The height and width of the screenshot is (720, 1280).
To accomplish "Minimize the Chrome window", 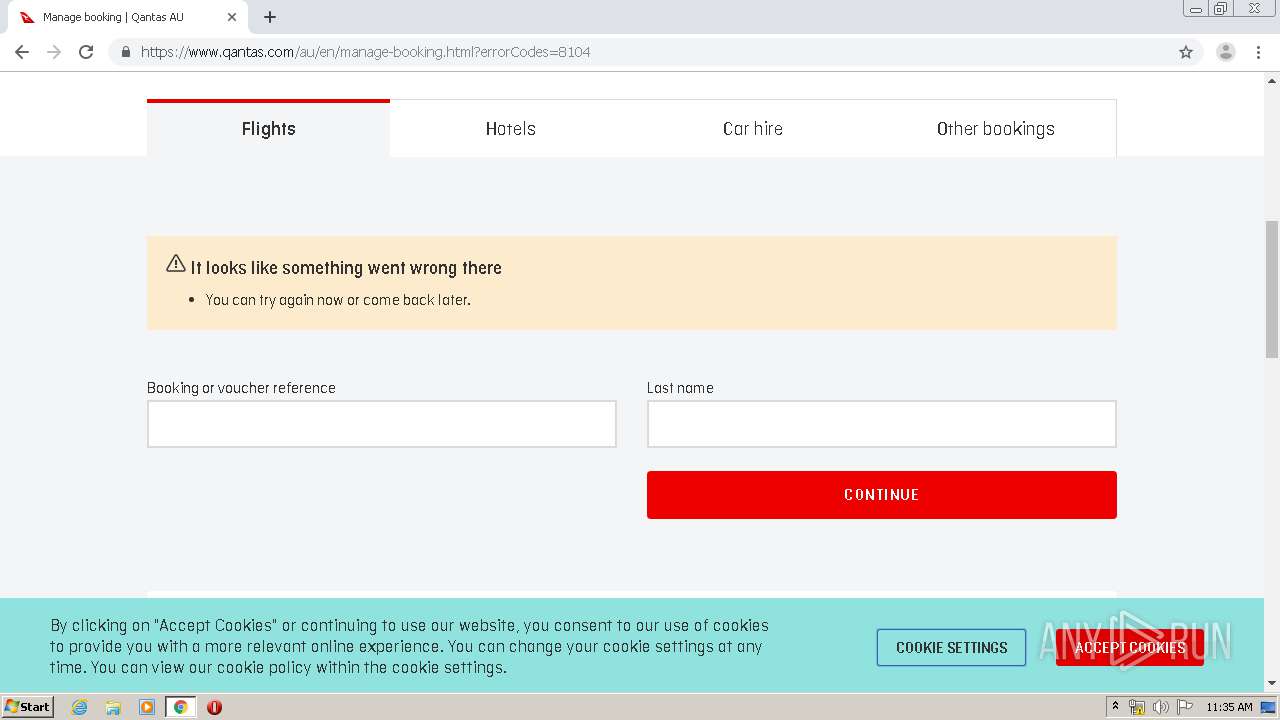I will pos(1195,9).
